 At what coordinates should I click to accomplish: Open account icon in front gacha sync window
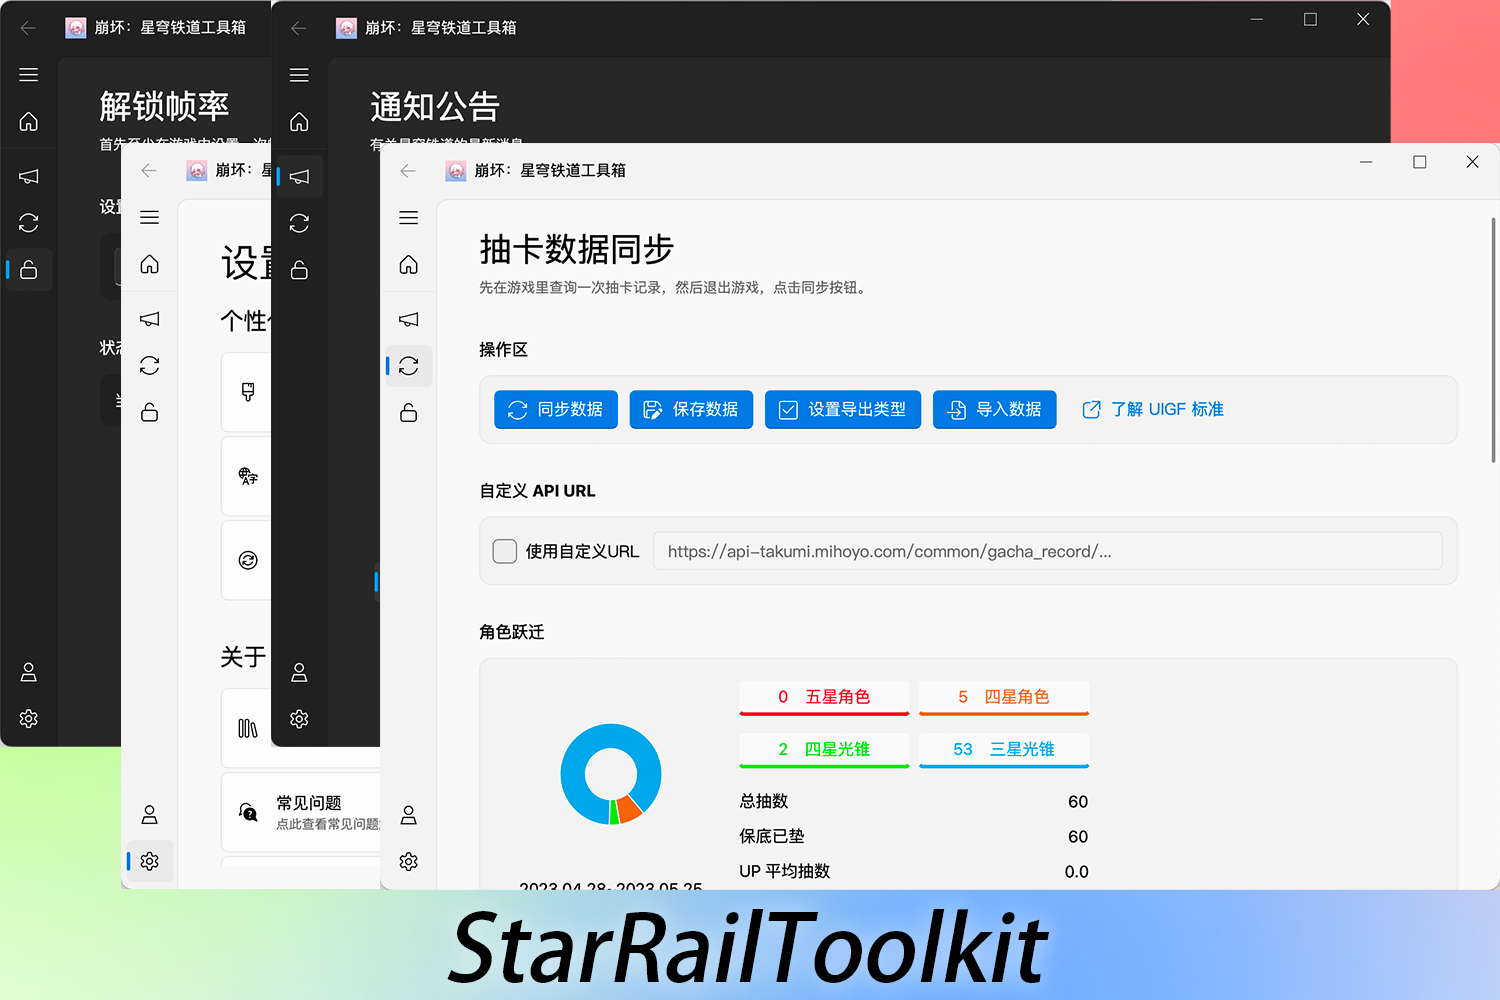(408, 815)
